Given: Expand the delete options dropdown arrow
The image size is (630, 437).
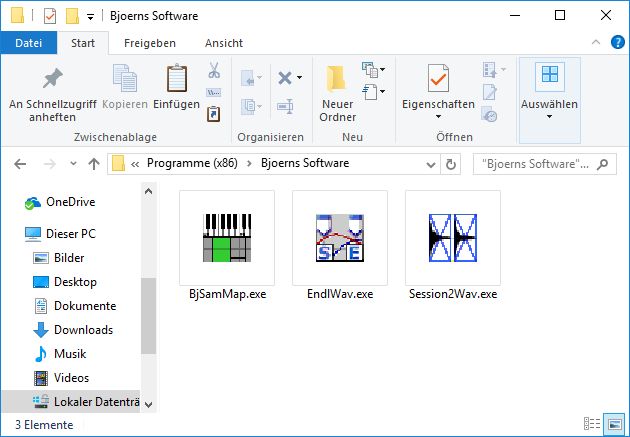Looking at the screenshot, I should [x=300, y=78].
